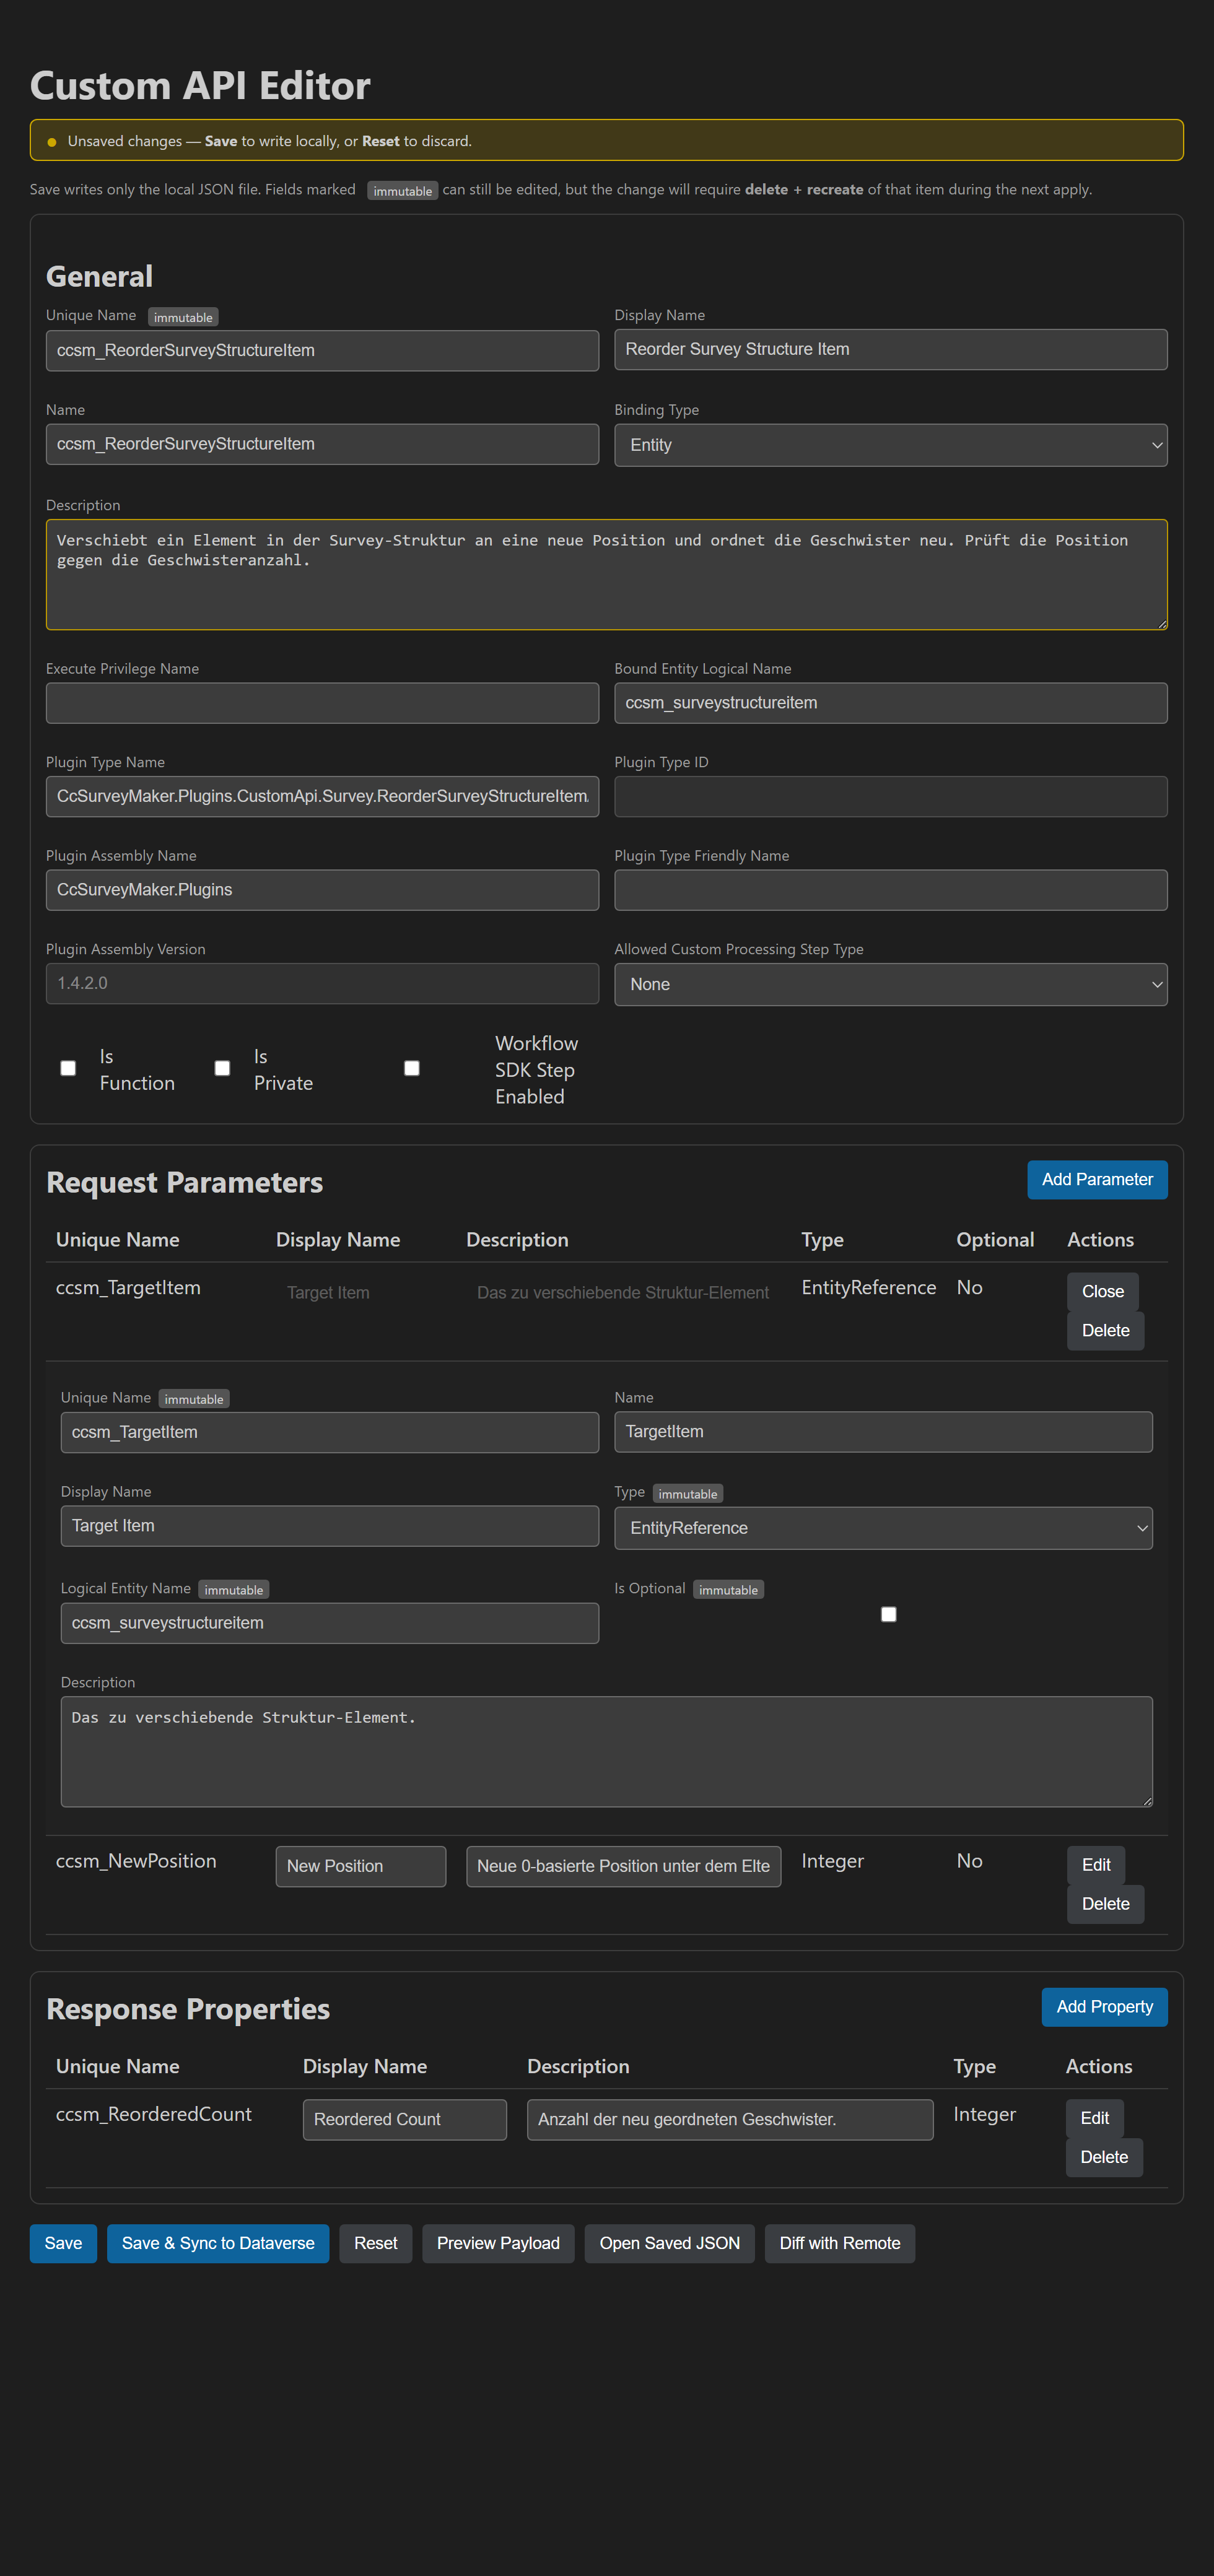Viewport: 1214px width, 2576px height.
Task: Click the Custom API Editor title
Action: tap(200, 86)
